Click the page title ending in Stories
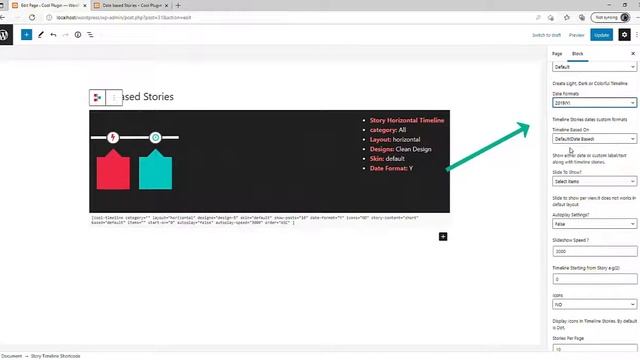Viewport: 640px width, 360px height. [148, 97]
